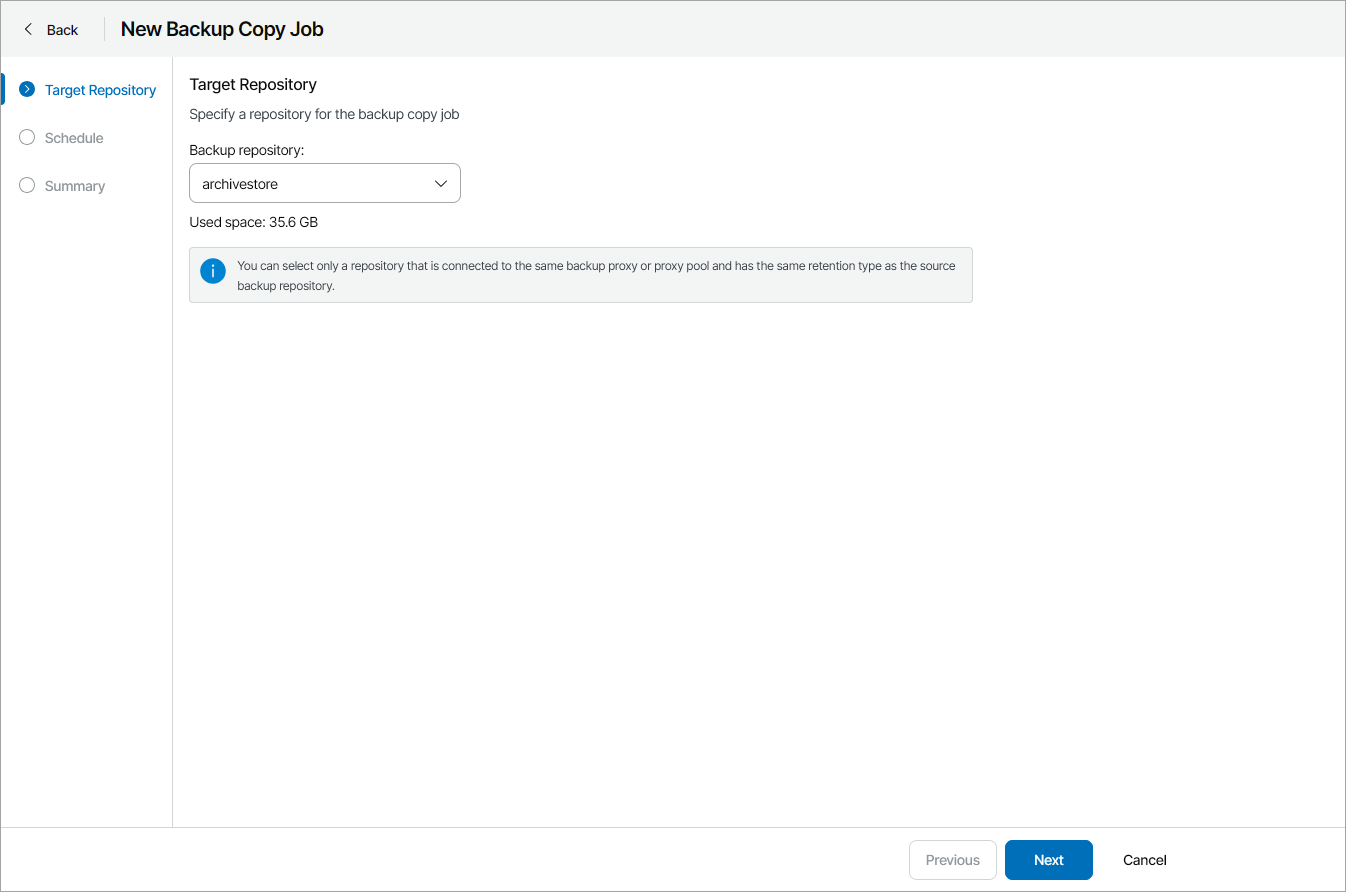Switch to the Schedule step label

74,138
